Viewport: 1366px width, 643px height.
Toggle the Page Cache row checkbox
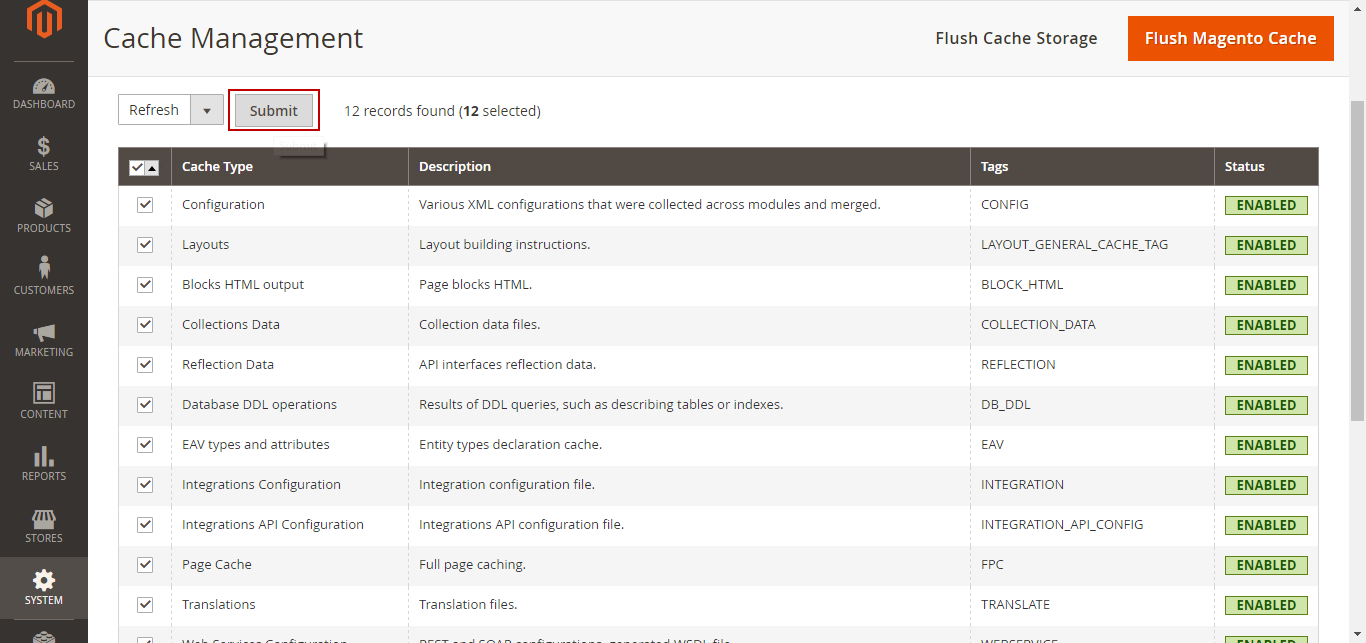click(x=145, y=565)
